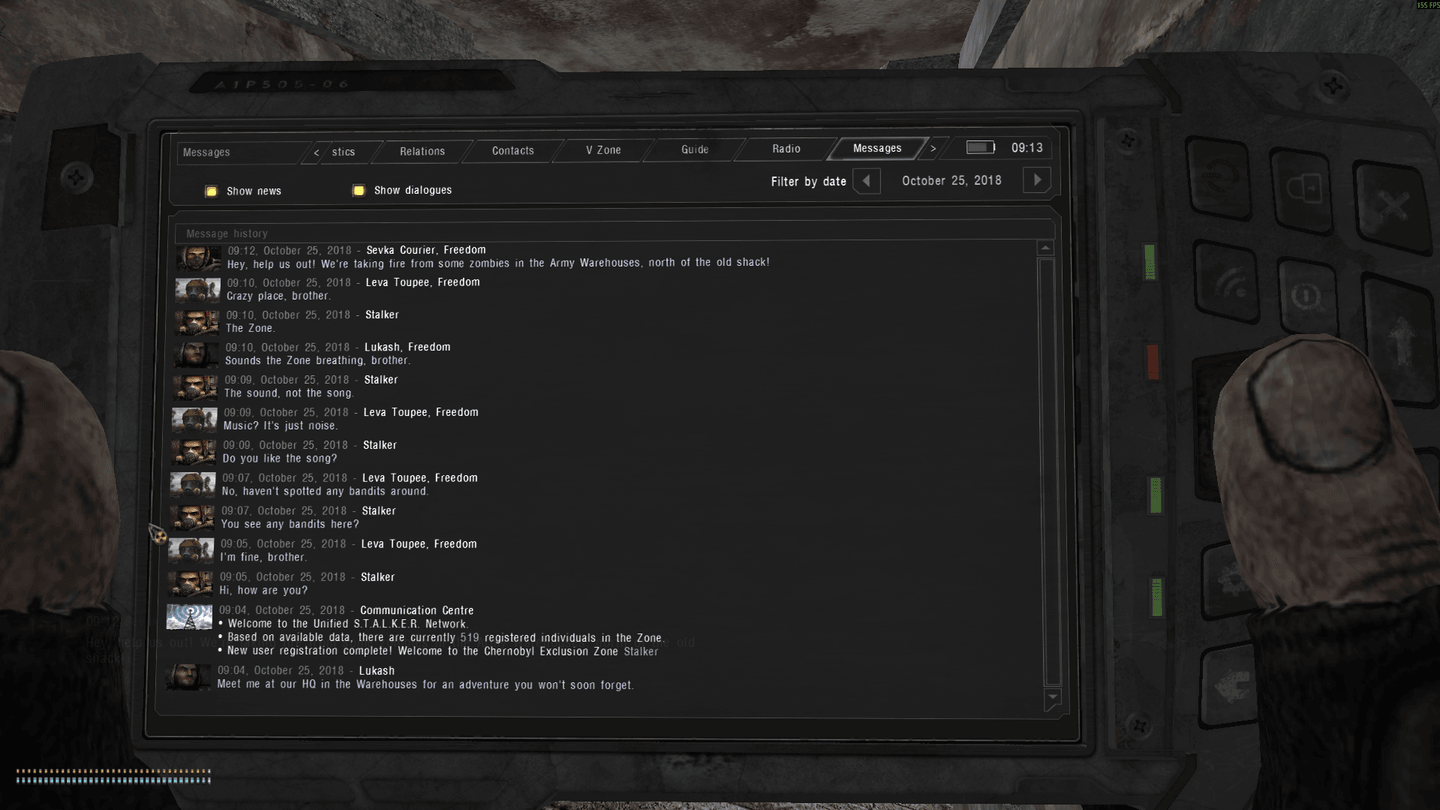Open the Contacts tab
This screenshot has width=1440, height=810.
[513, 151]
